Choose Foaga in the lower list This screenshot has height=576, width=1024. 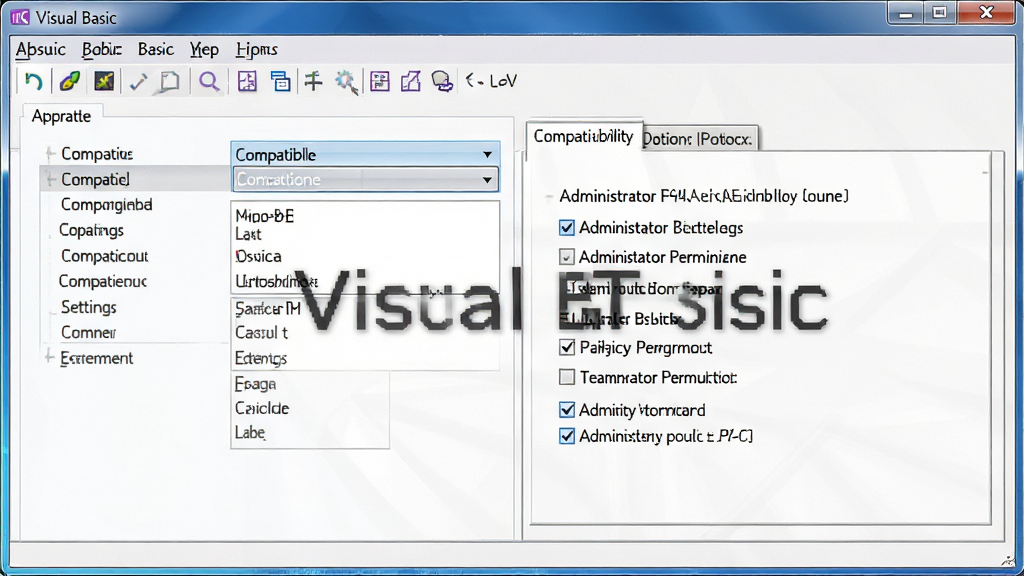(x=255, y=384)
